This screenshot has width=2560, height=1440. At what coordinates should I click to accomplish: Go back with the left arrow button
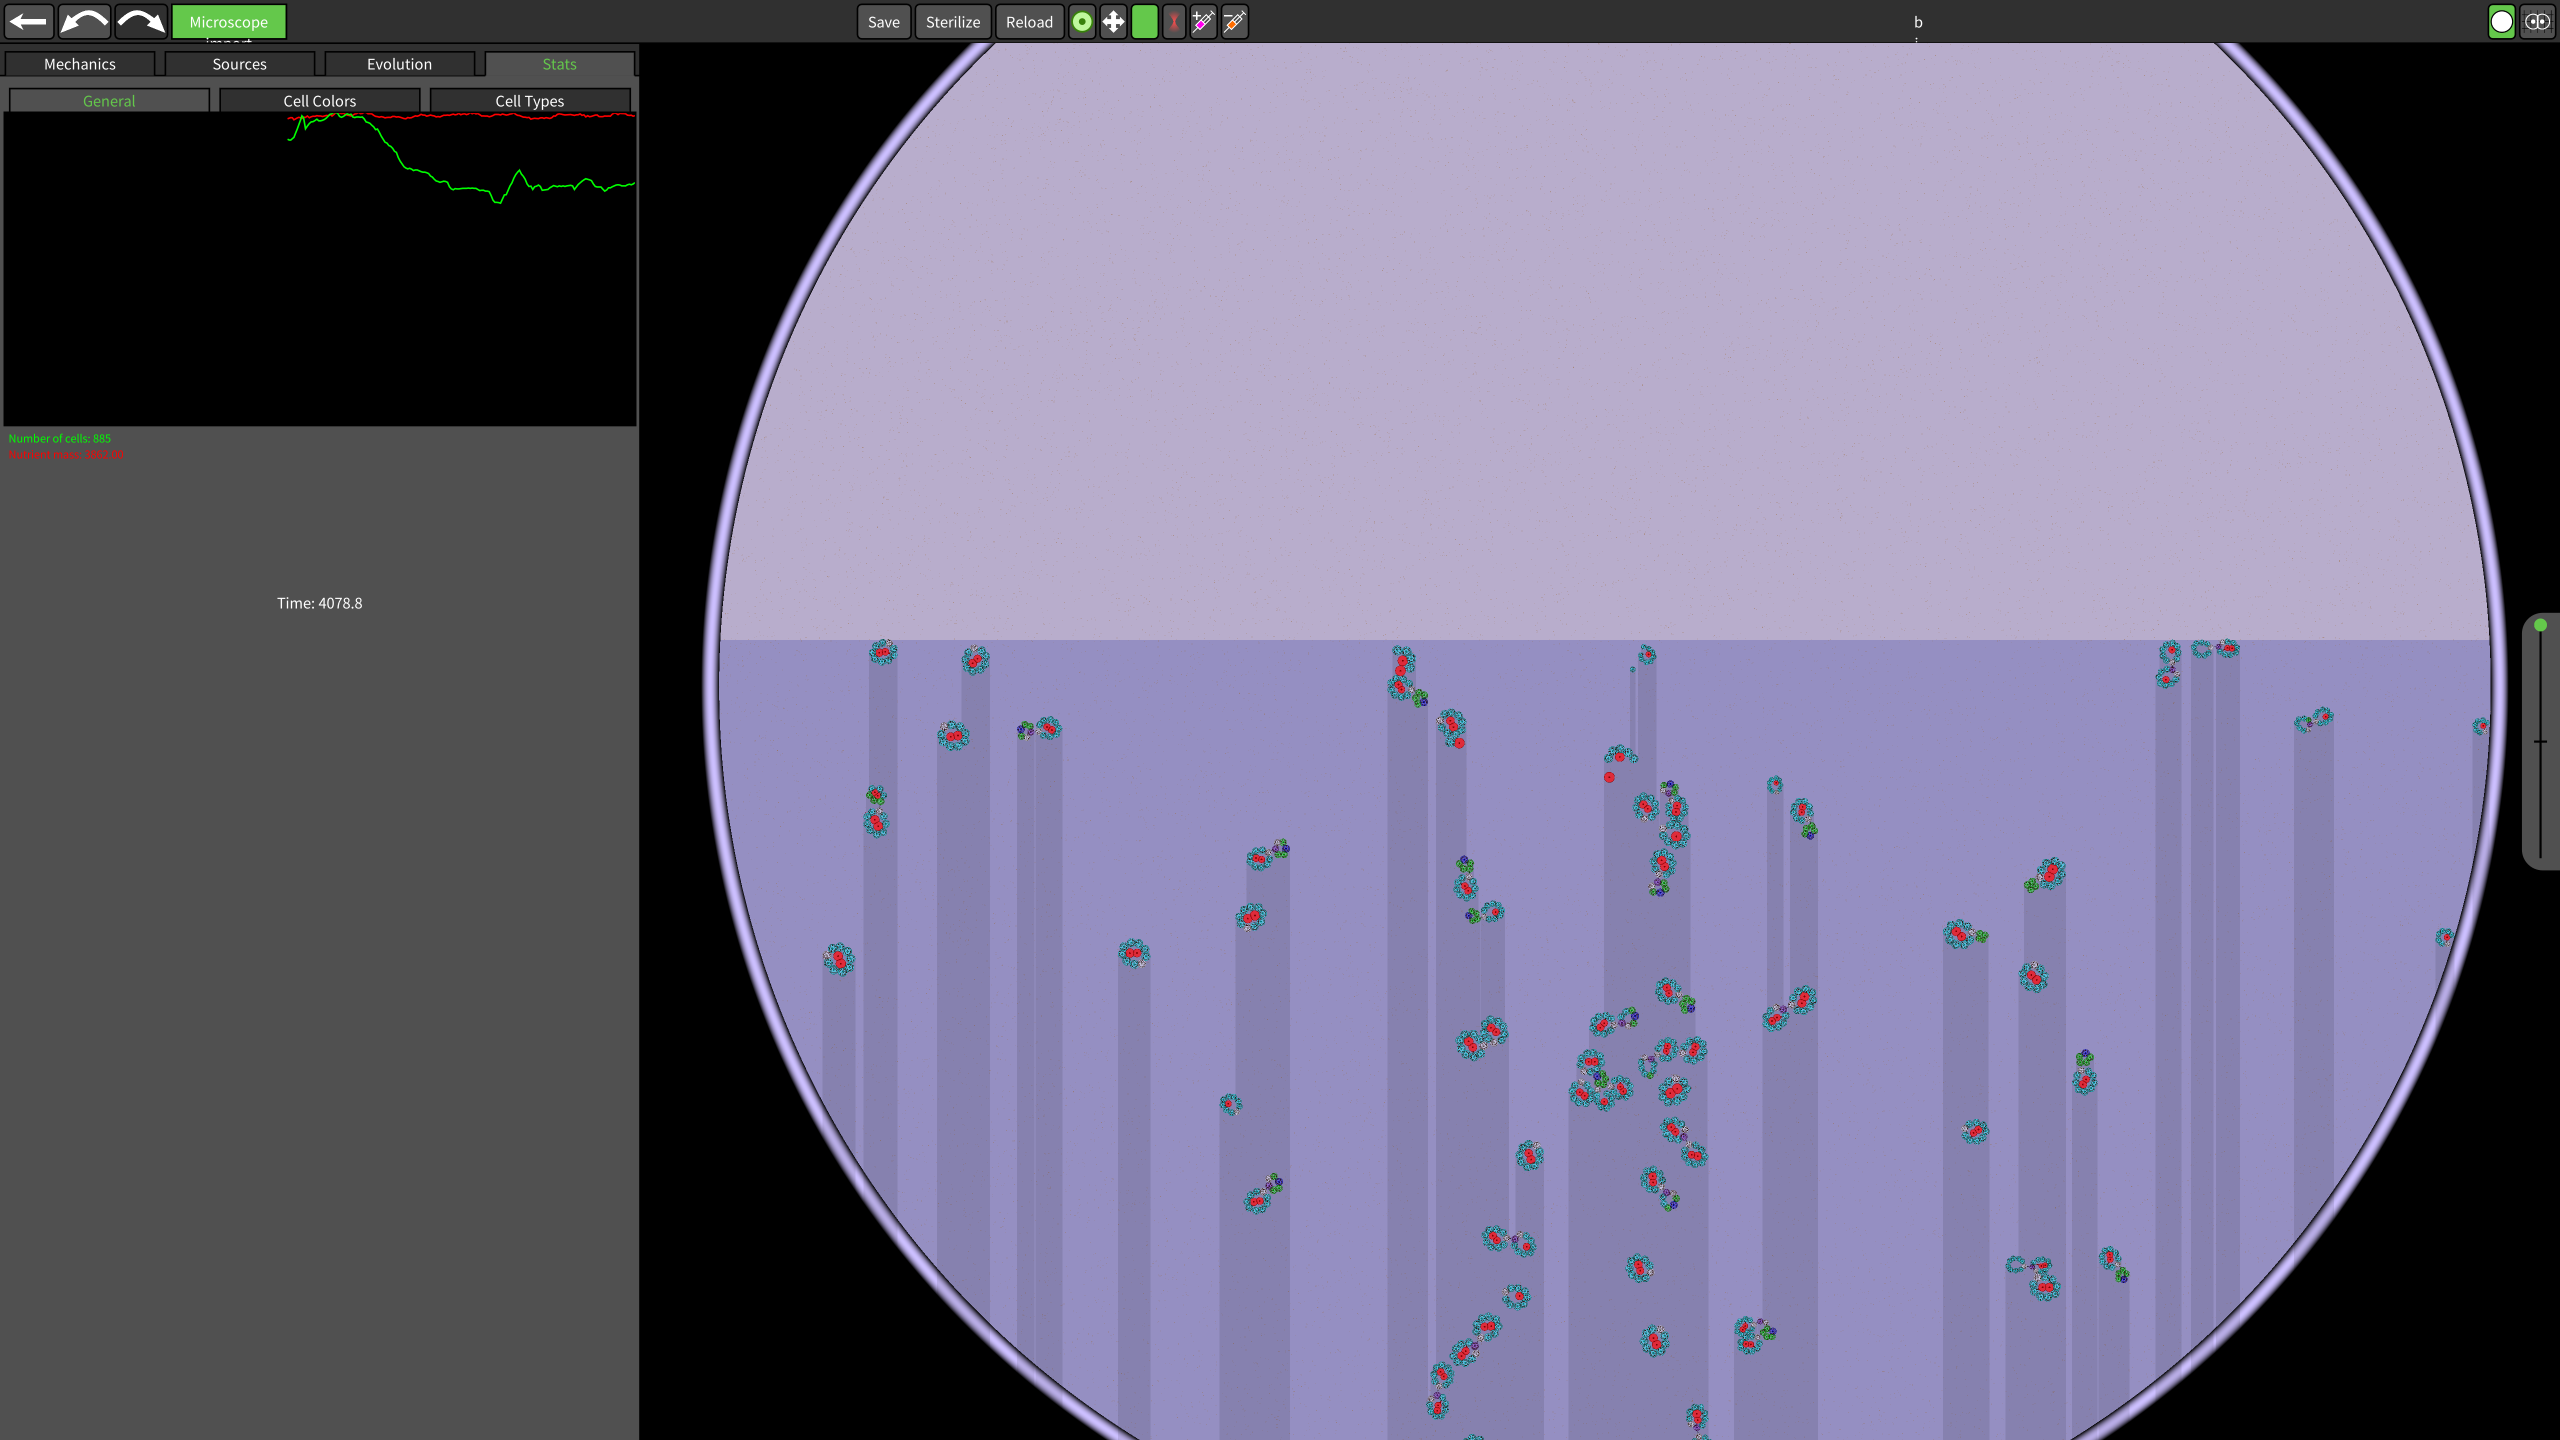(x=28, y=21)
